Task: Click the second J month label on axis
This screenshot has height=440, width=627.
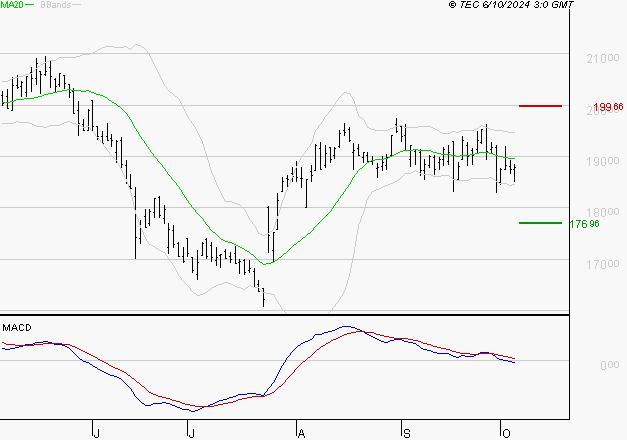Action: click(x=192, y=433)
